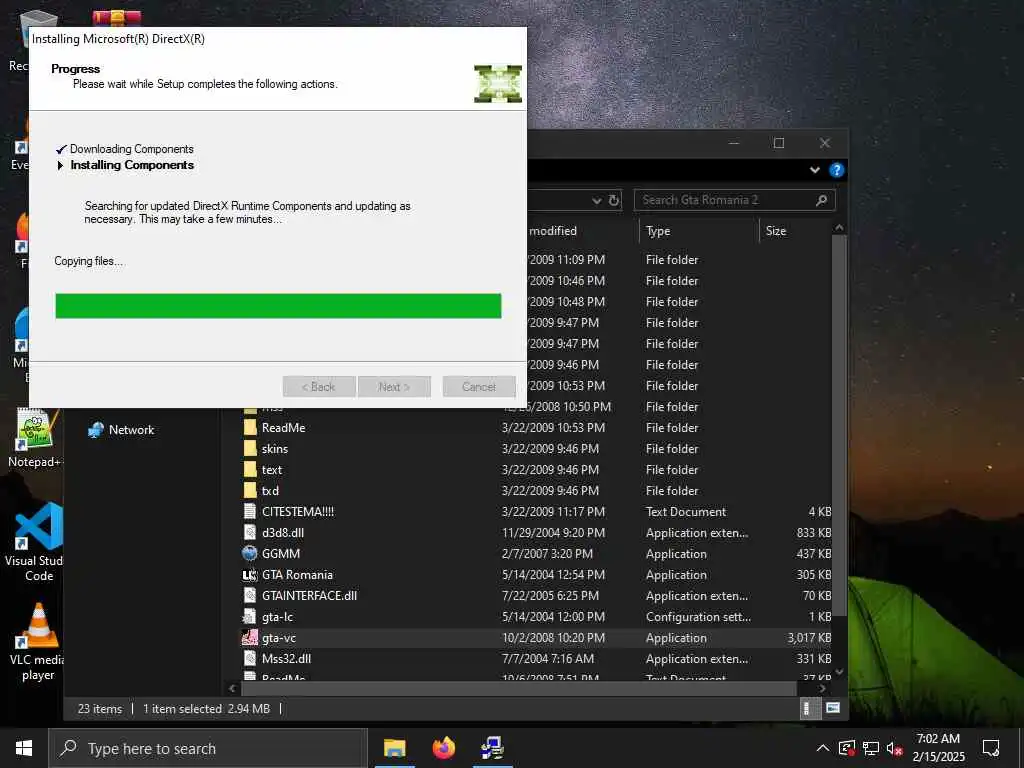Select the gta-vc file name
Screen dimensions: 1024x768
[x=279, y=637]
